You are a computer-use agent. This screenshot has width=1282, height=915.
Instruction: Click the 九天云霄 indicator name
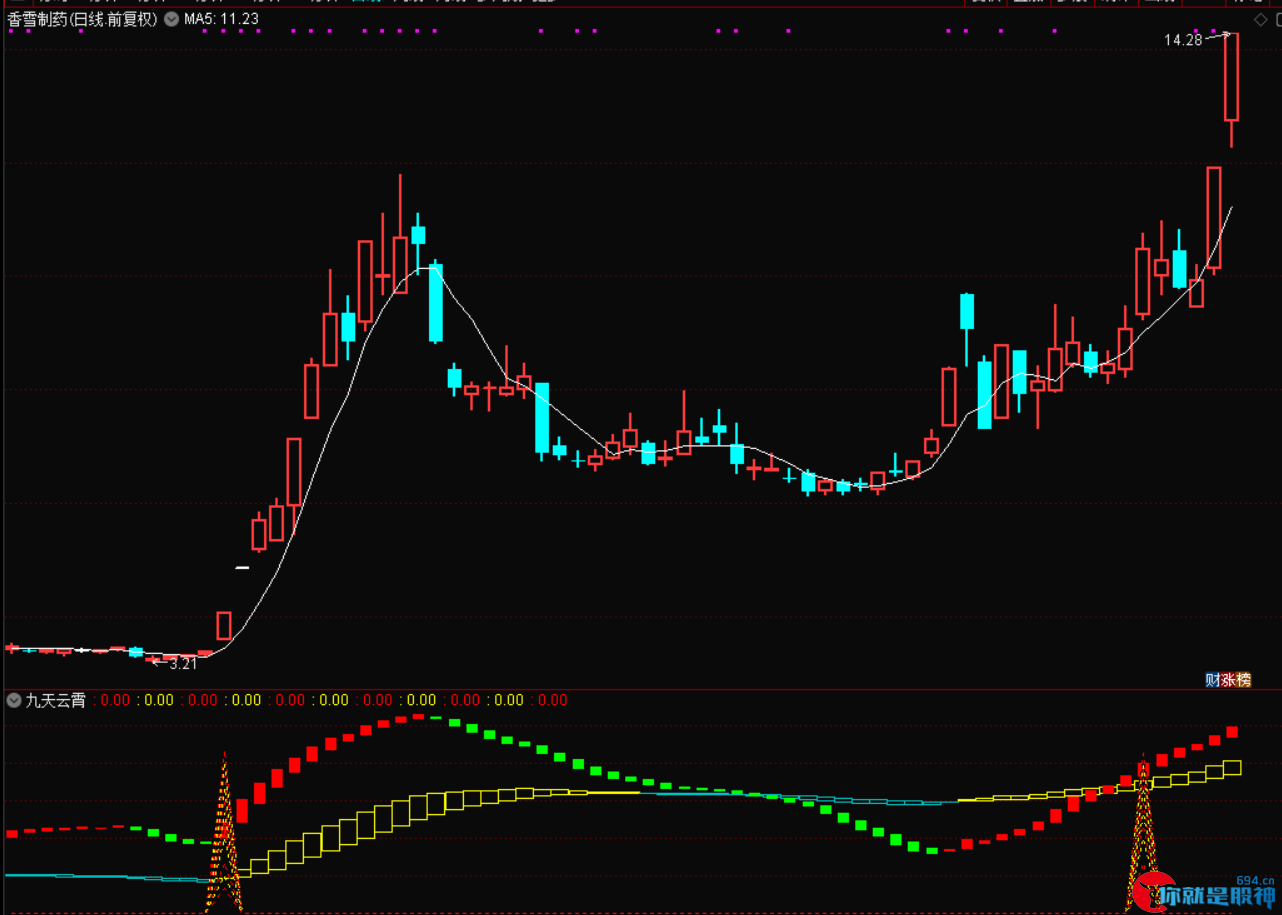point(55,700)
